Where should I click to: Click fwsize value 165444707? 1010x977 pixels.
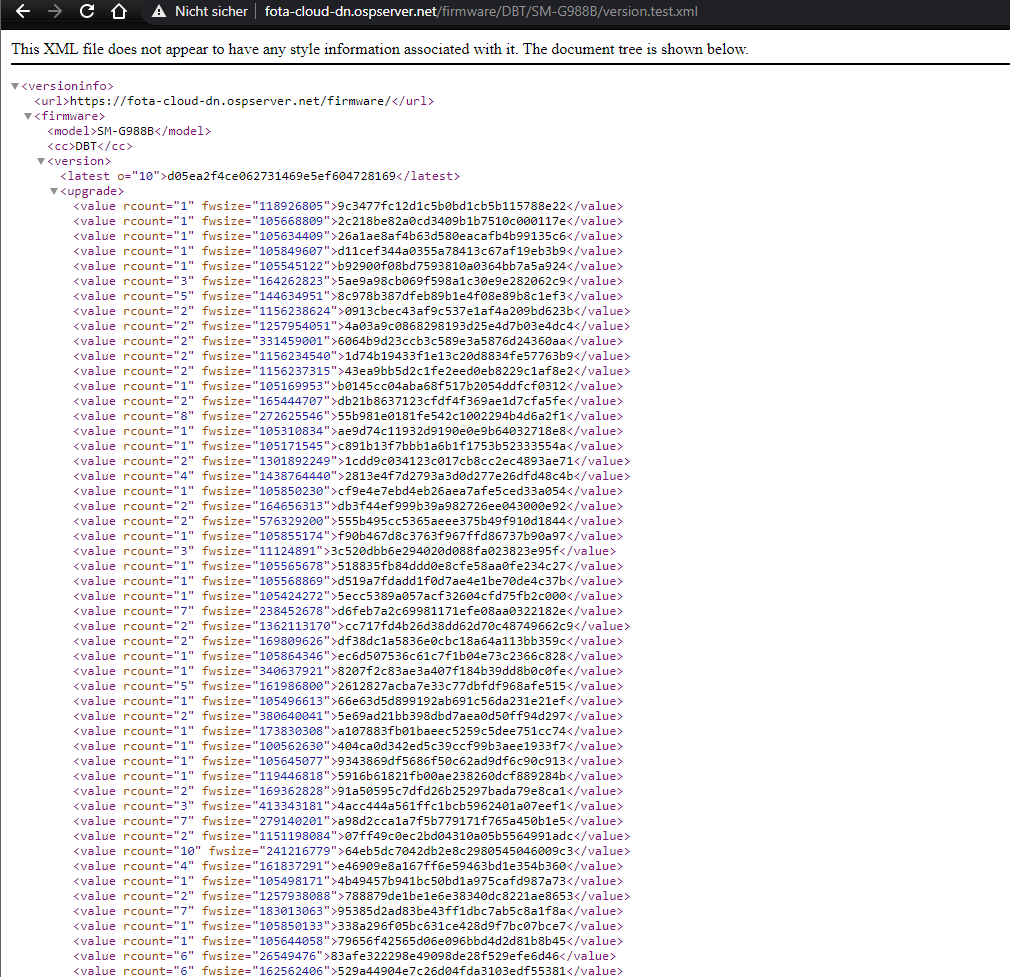click(x=291, y=401)
